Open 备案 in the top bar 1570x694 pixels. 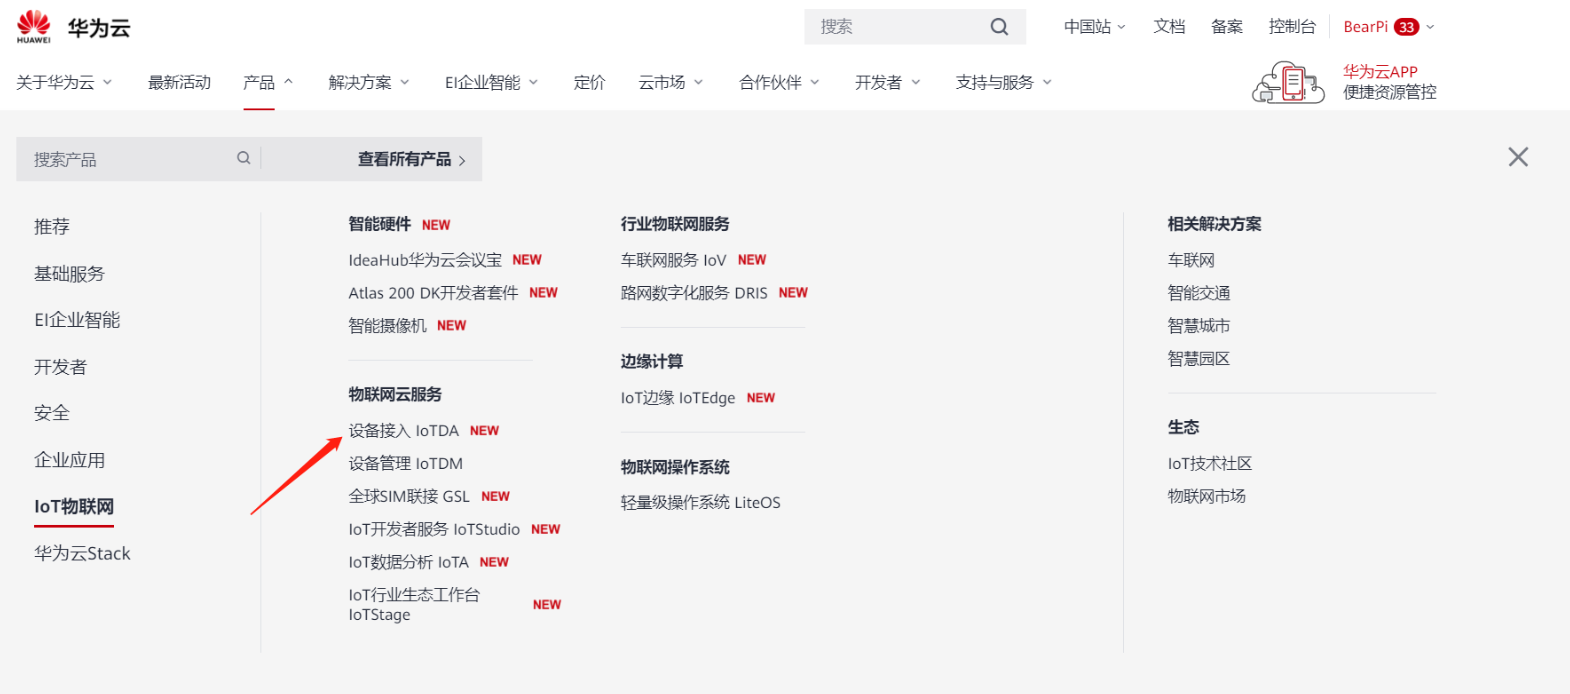(x=1227, y=27)
